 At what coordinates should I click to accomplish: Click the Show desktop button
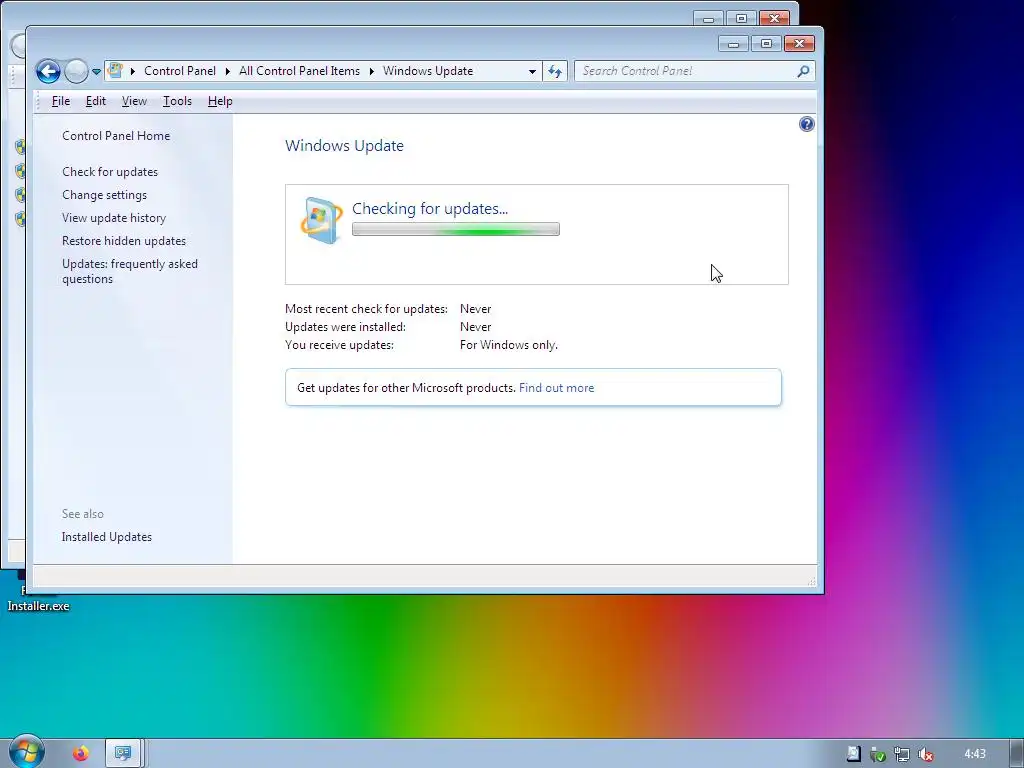[x=1017, y=754]
